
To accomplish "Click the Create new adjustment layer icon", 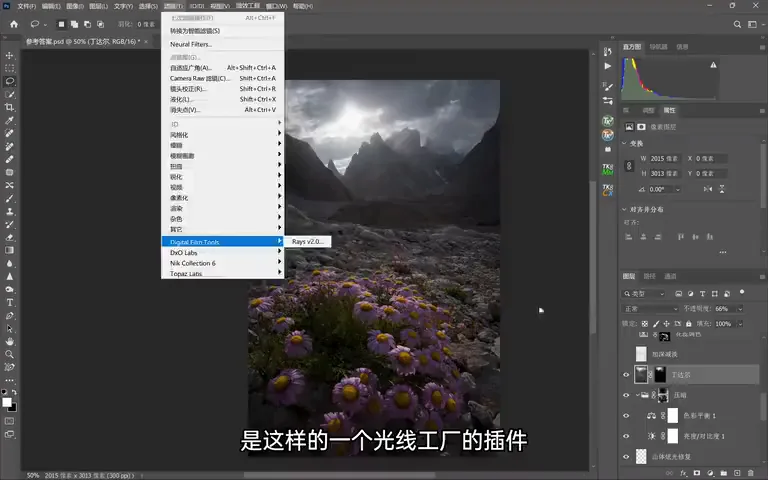I will pyautogui.click(x=710, y=473).
